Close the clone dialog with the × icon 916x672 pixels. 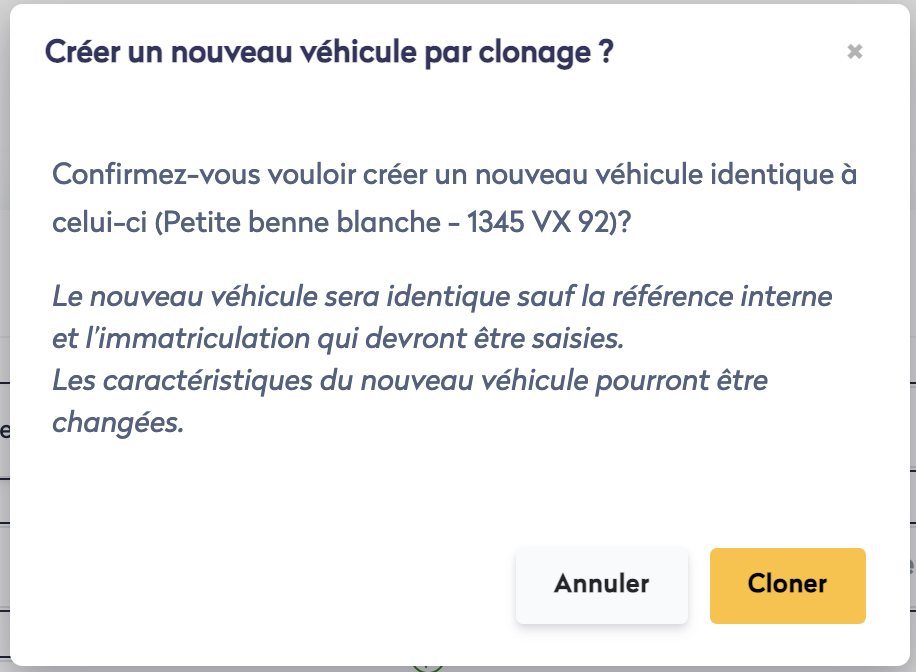point(854,52)
